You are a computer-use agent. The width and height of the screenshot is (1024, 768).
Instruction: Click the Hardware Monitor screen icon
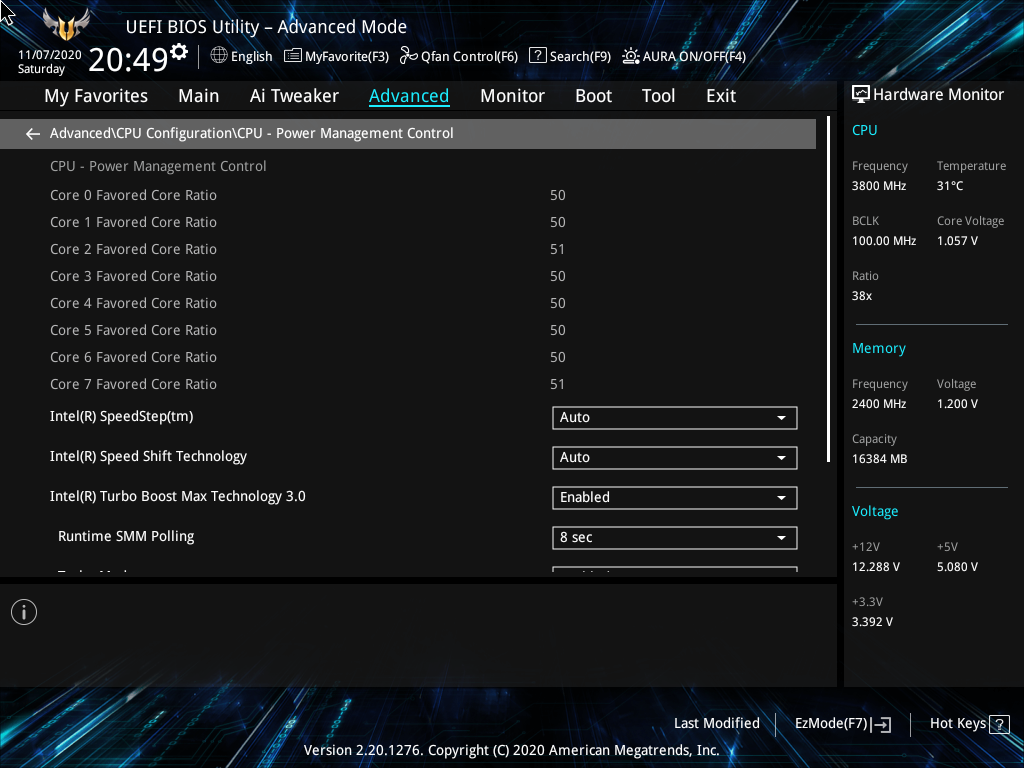861,95
